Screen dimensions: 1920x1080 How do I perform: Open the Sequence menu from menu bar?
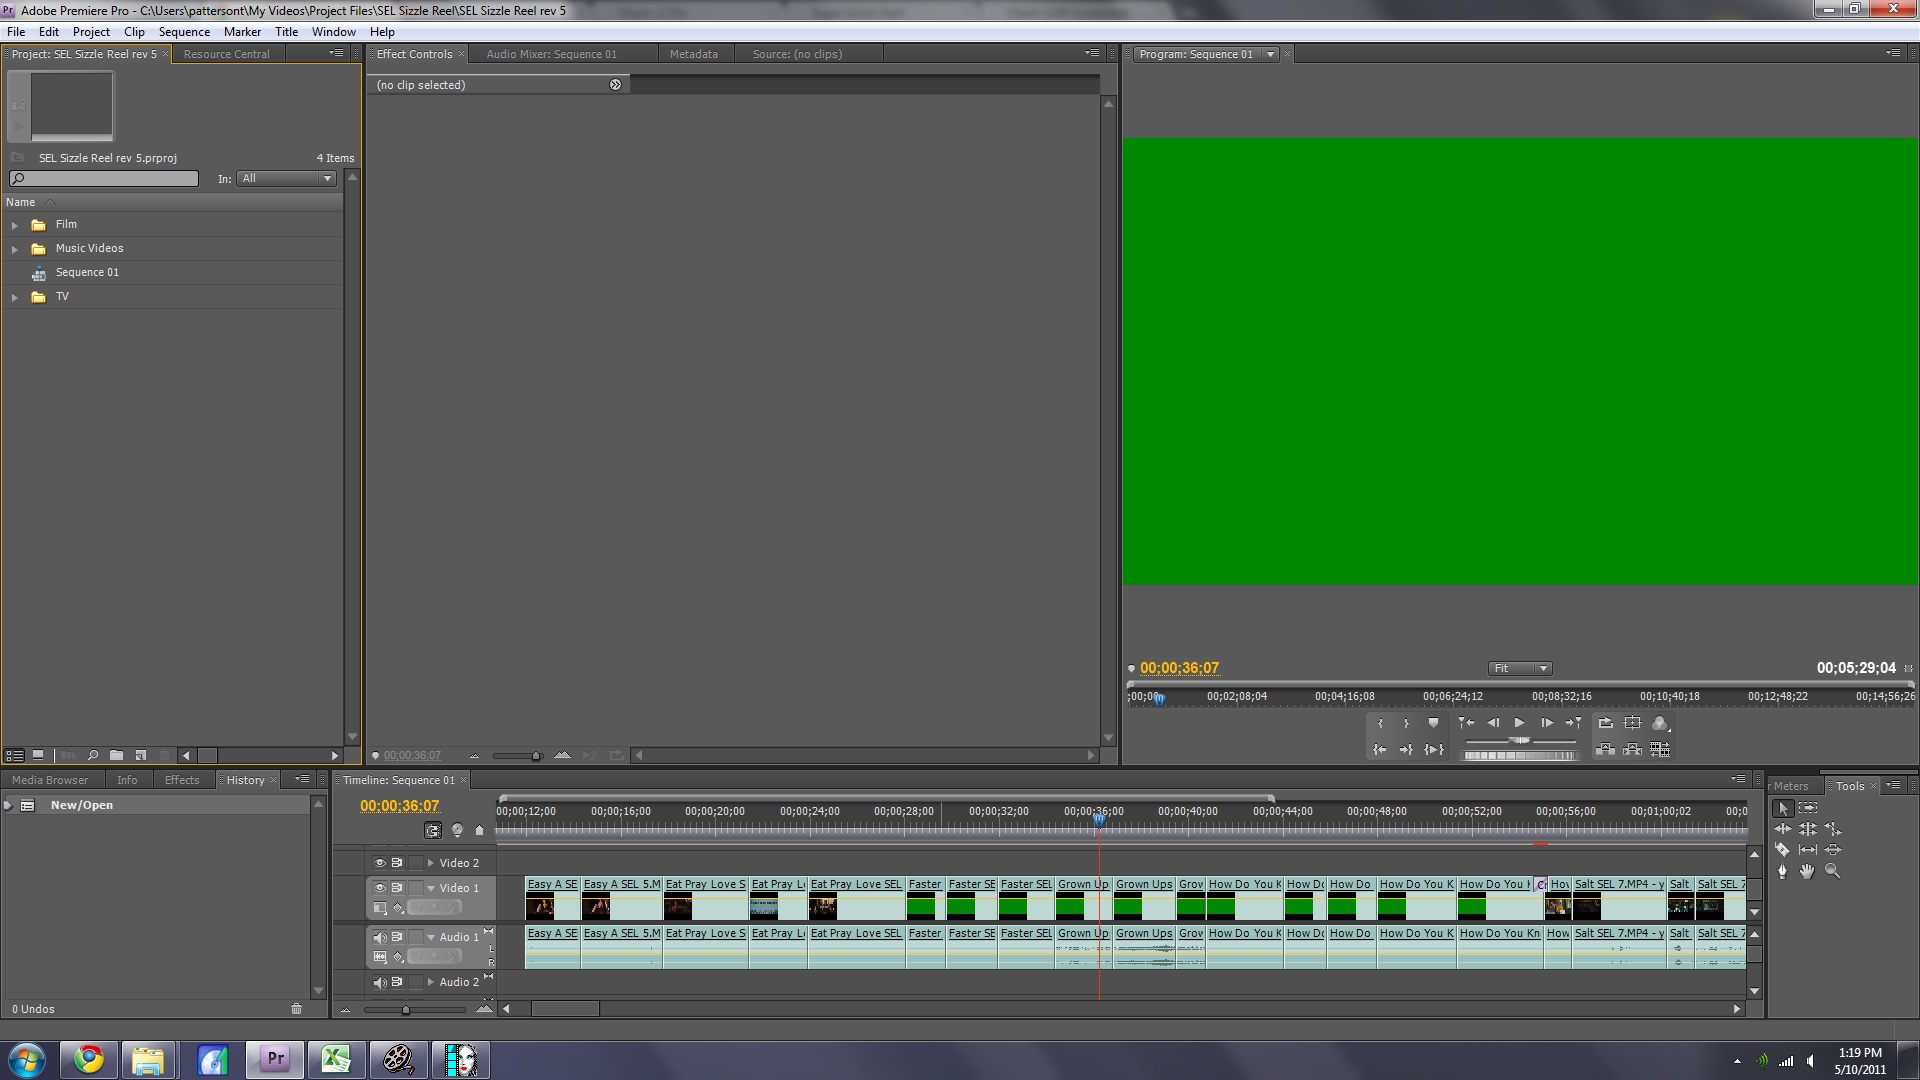(x=185, y=30)
